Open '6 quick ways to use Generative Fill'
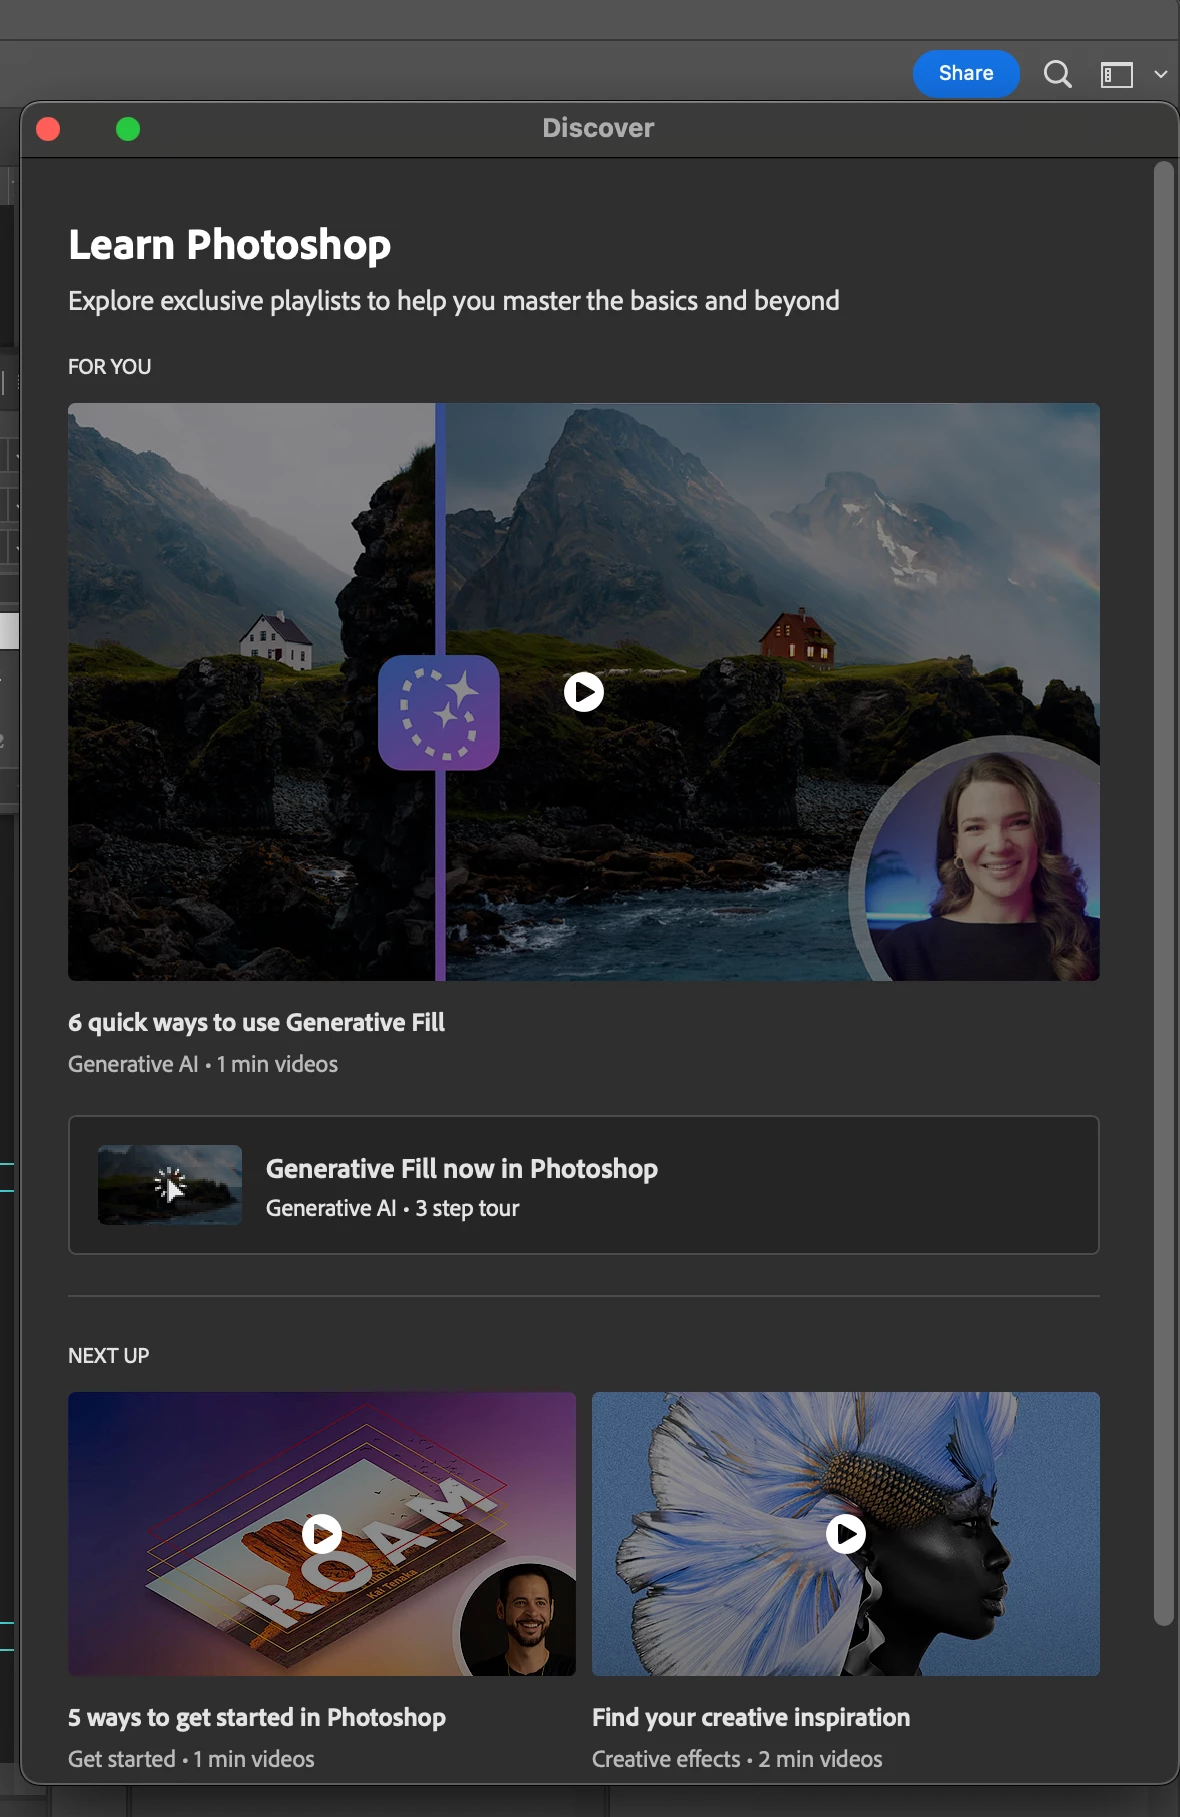1180x1817 pixels. 256,1022
